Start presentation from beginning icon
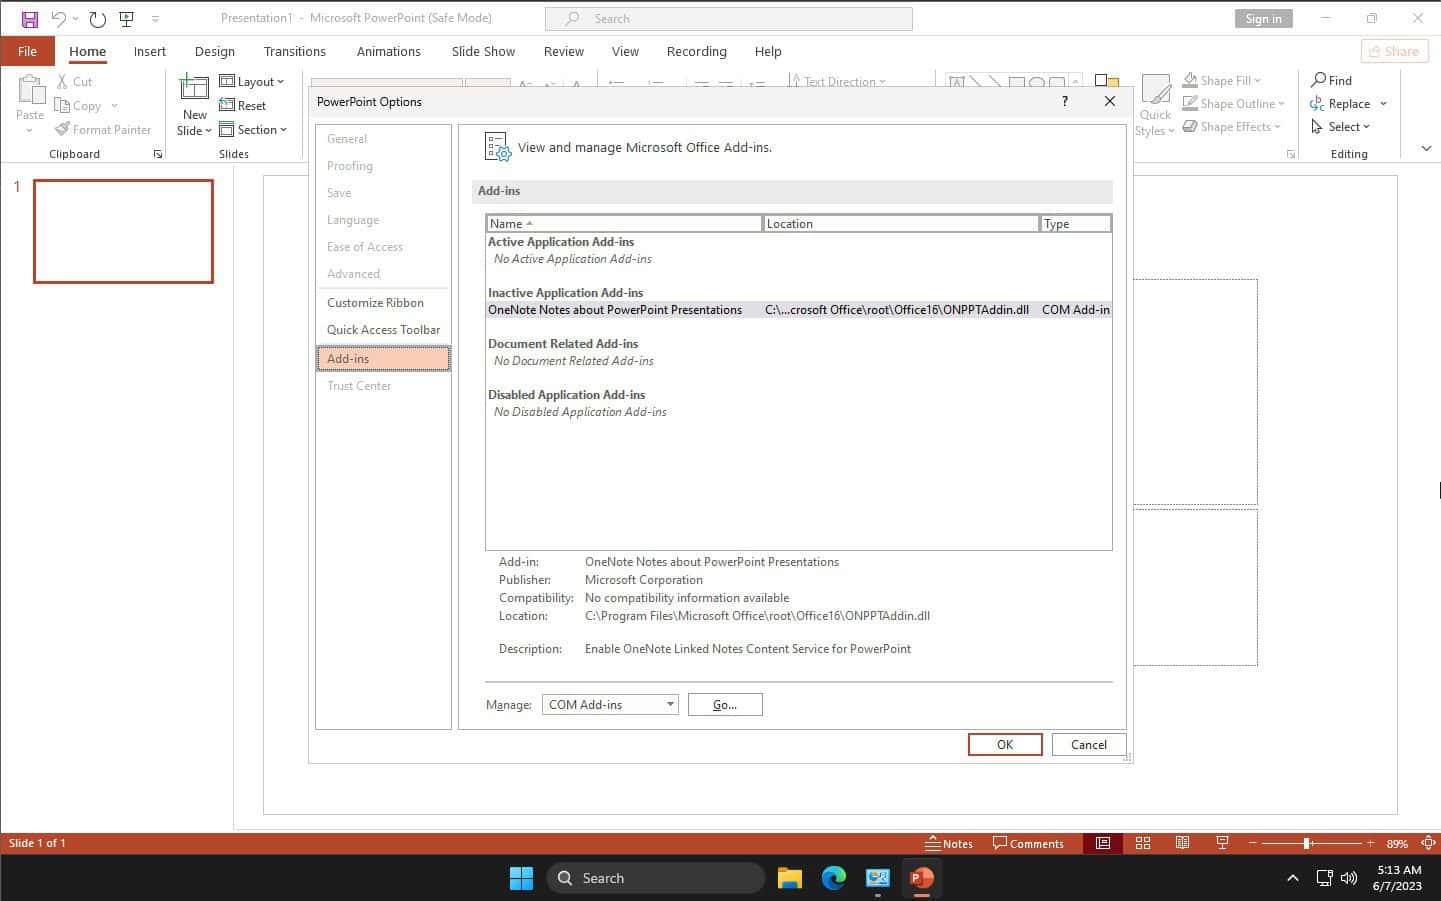Viewport: 1441px width, 901px height. (x=127, y=19)
